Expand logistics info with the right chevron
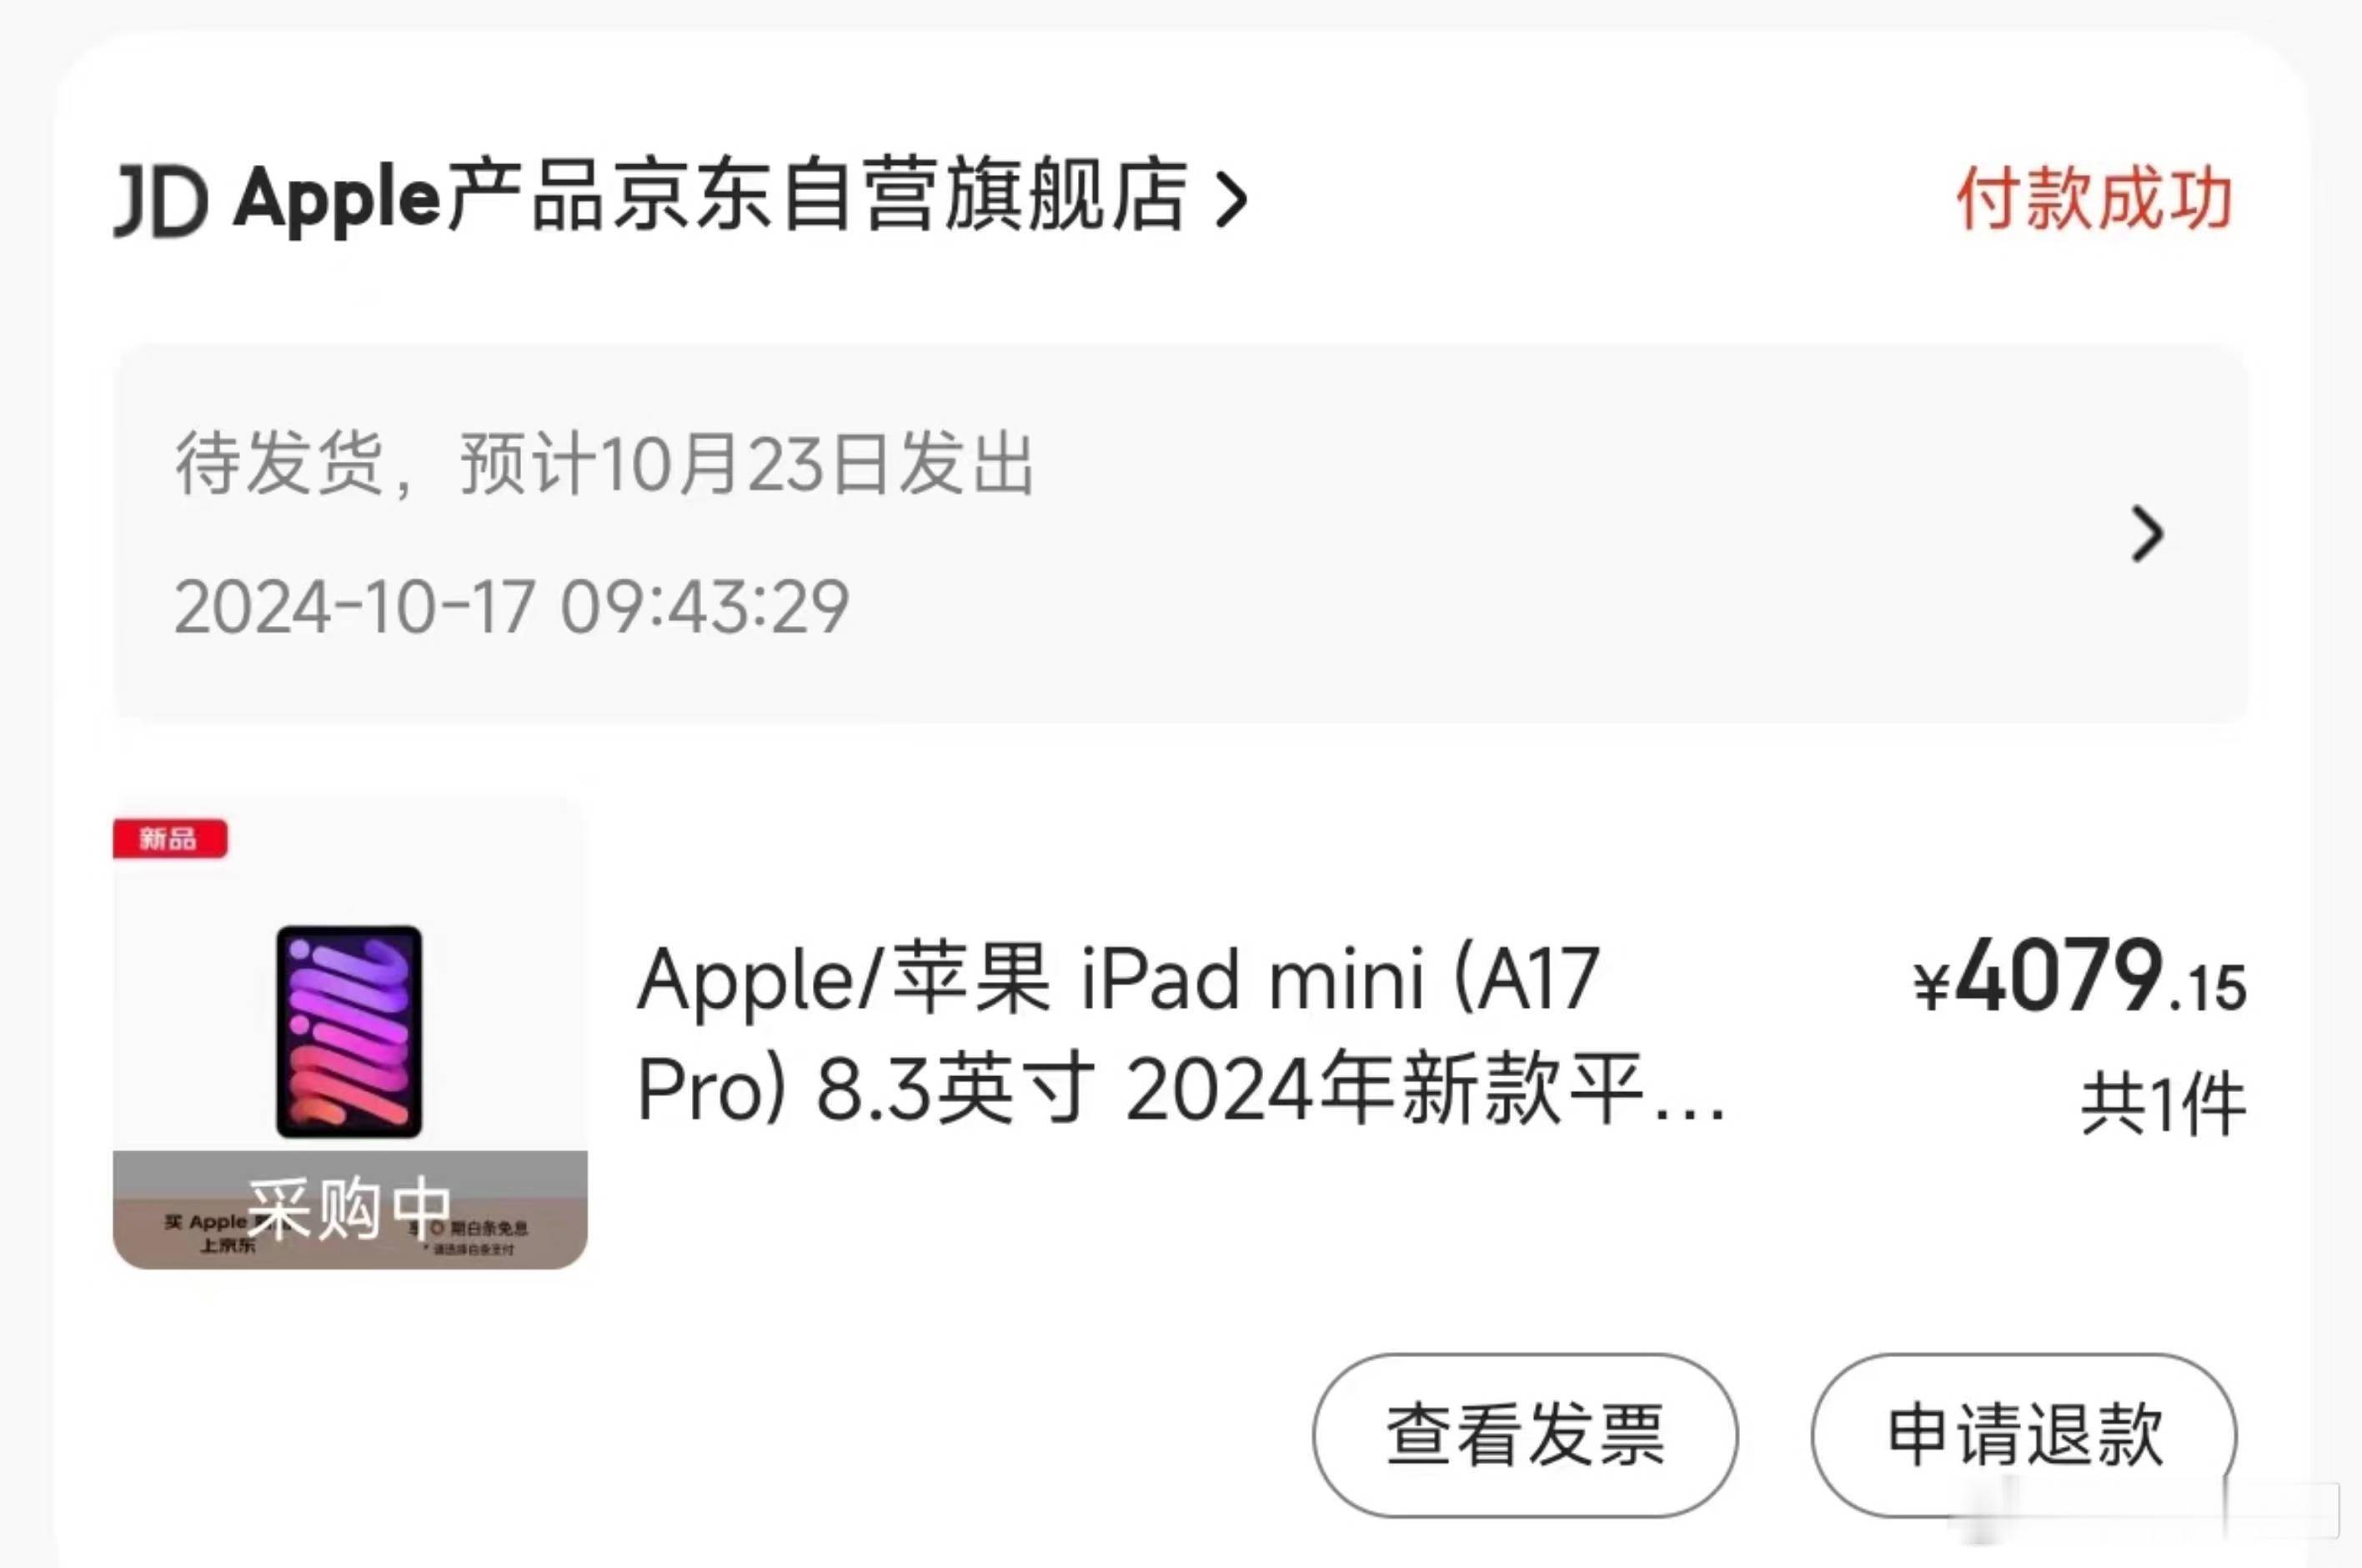Viewport: 2362px width, 1568px height. click(x=2147, y=534)
